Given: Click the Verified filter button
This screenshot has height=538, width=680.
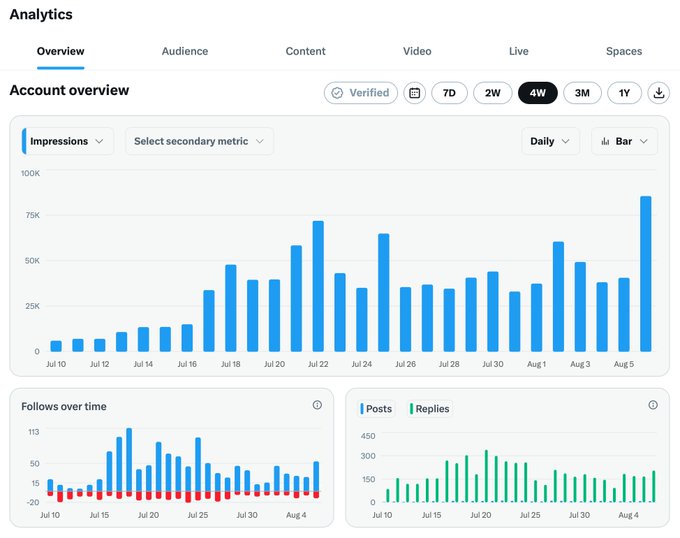Looking at the screenshot, I should [x=361, y=93].
